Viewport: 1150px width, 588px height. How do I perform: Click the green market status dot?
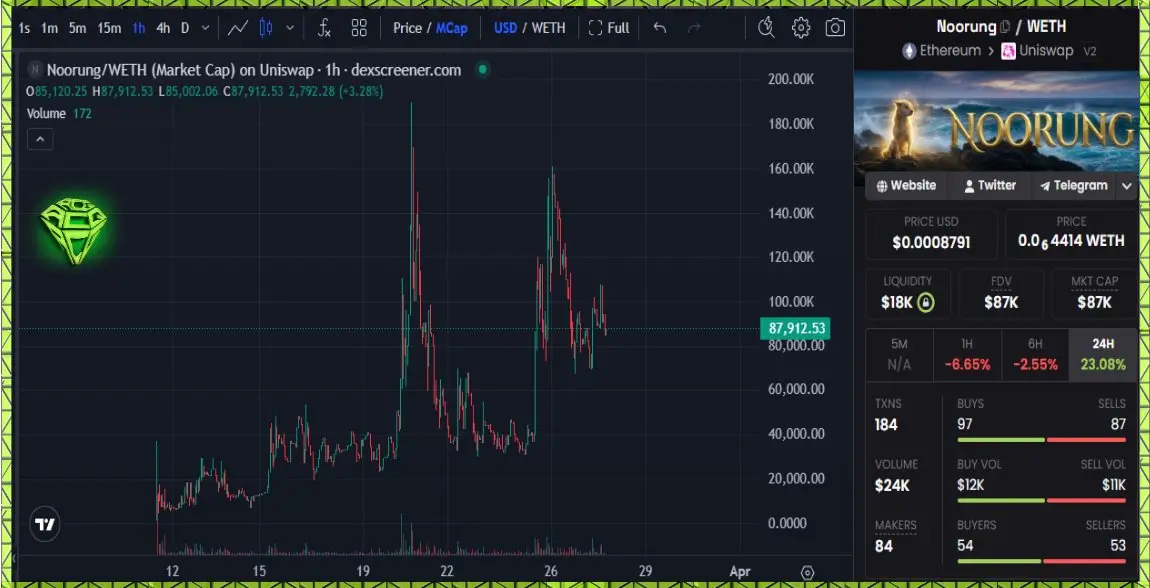tap(483, 70)
